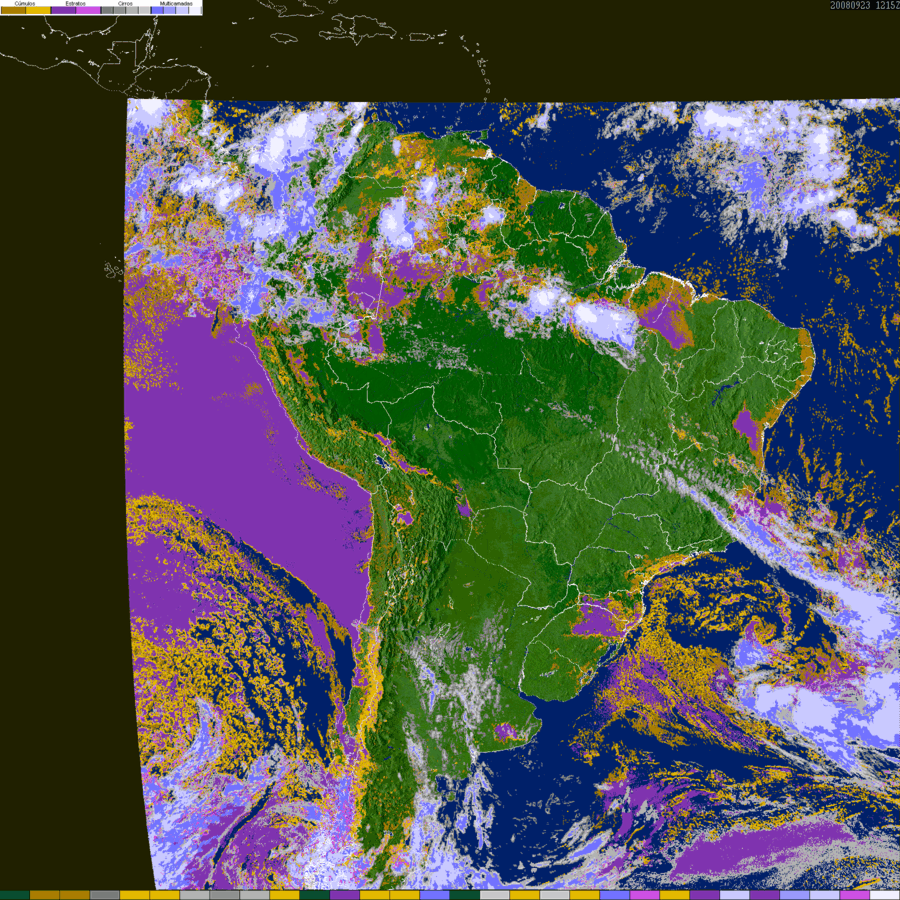Select the dark brown Cúmulos swatch
The width and height of the screenshot is (900, 900).
[13, 10]
